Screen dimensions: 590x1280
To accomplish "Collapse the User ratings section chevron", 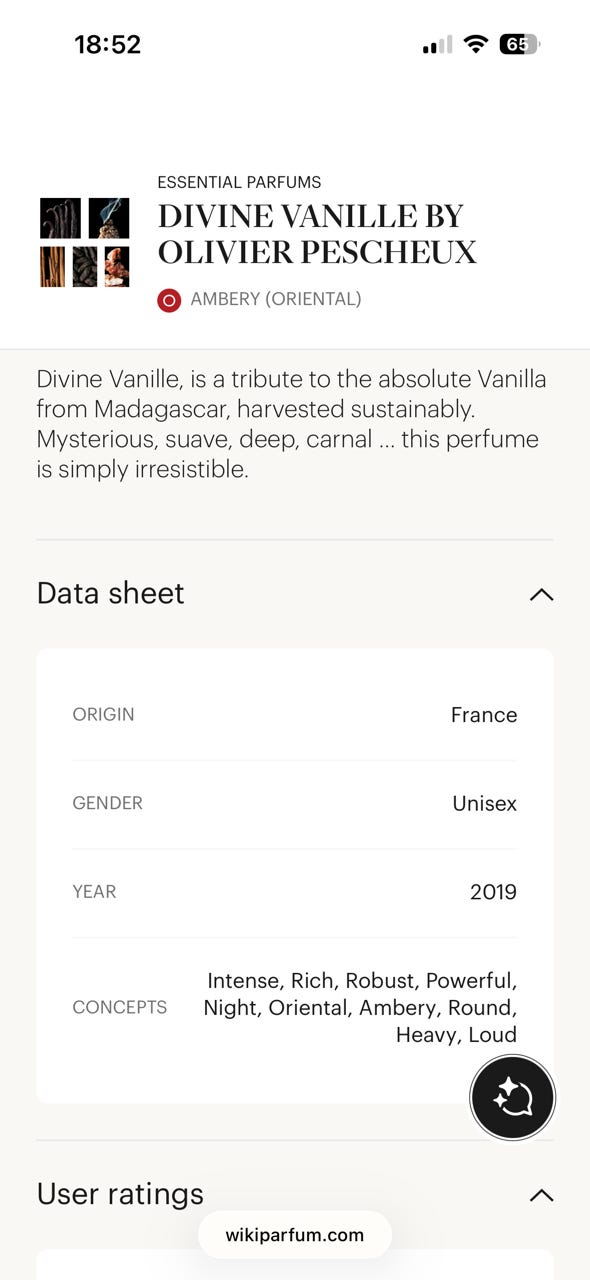I will coord(541,1195).
